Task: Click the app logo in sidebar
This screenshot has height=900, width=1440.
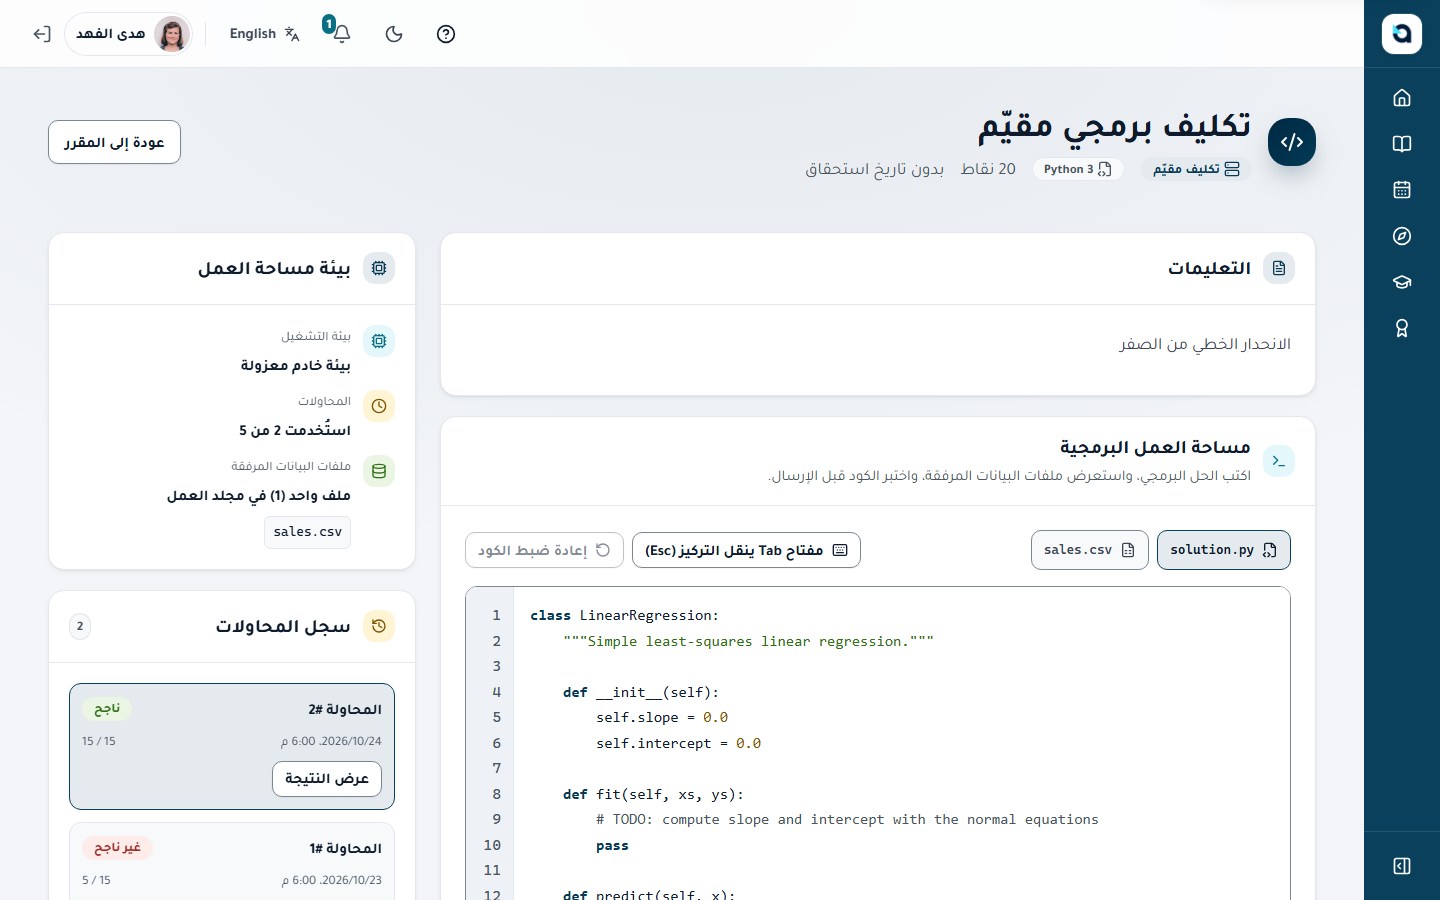Action: [x=1402, y=34]
